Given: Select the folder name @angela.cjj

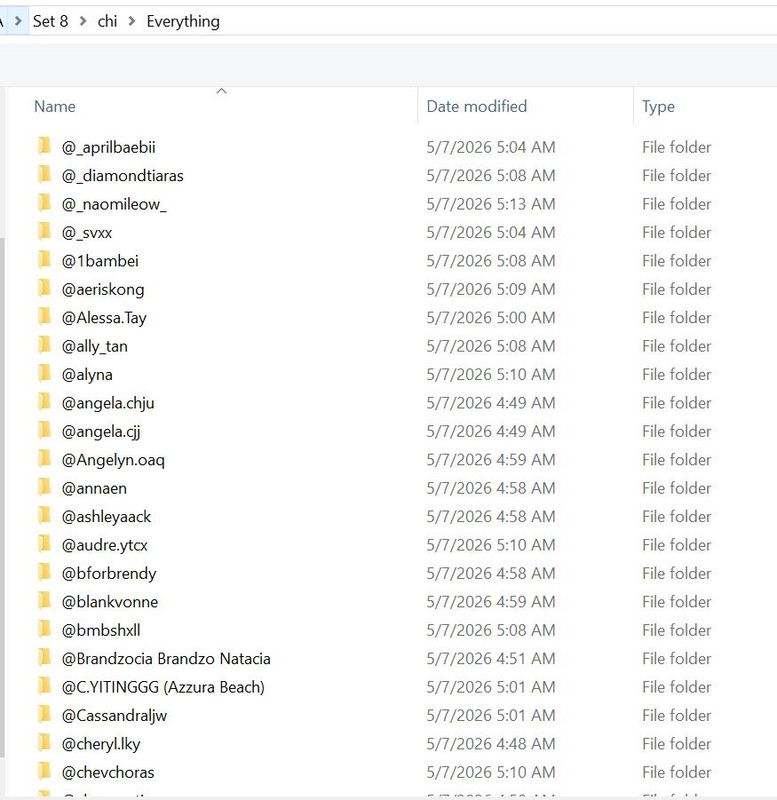Looking at the screenshot, I should click(101, 432).
